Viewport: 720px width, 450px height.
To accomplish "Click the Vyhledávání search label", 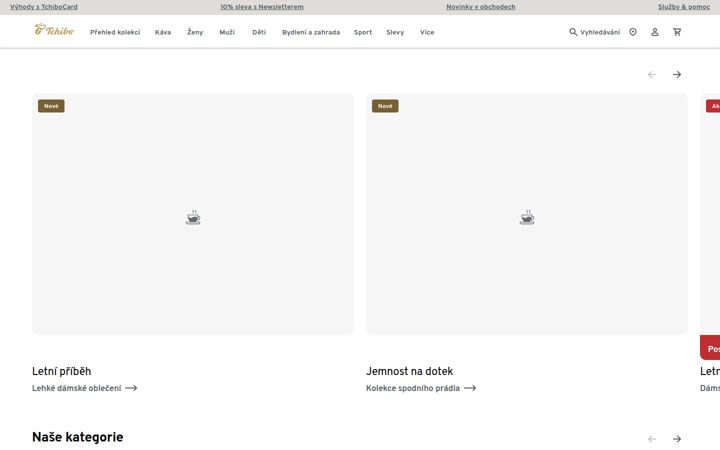I will (600, 32).
